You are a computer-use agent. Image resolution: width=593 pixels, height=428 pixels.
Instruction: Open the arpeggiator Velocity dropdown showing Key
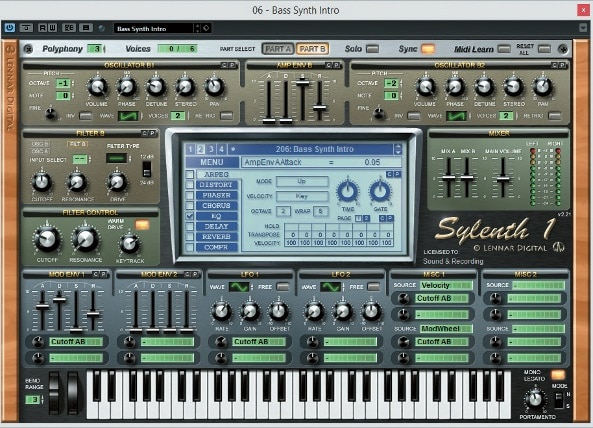302,196
